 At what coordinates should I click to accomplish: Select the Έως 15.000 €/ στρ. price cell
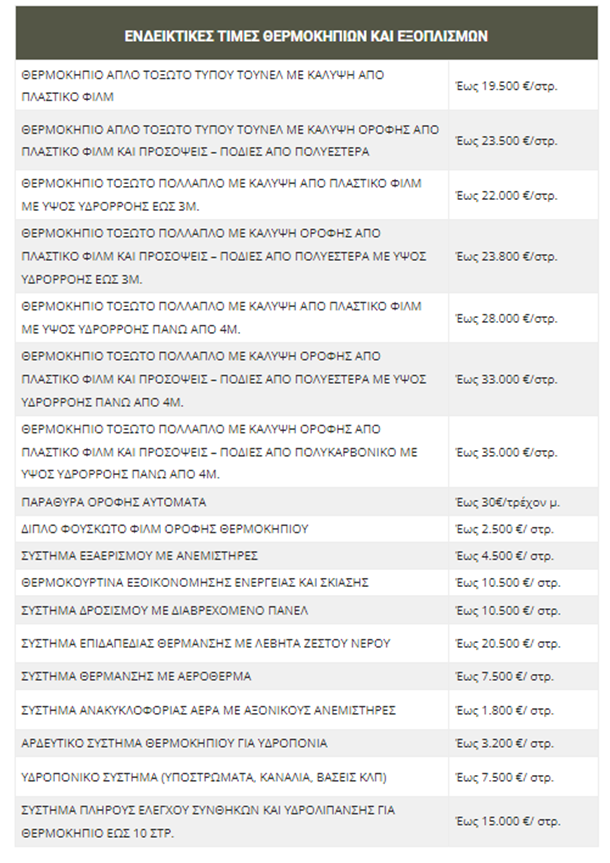[507, 821]
